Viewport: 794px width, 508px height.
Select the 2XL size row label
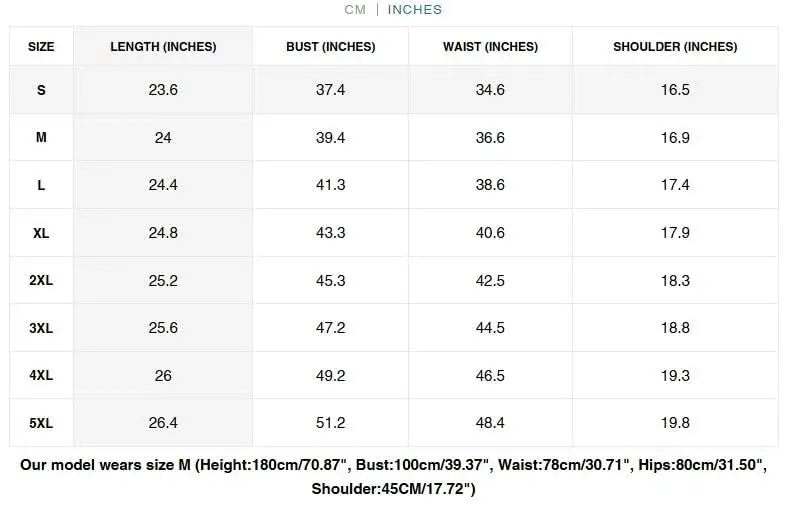[41, 281]
